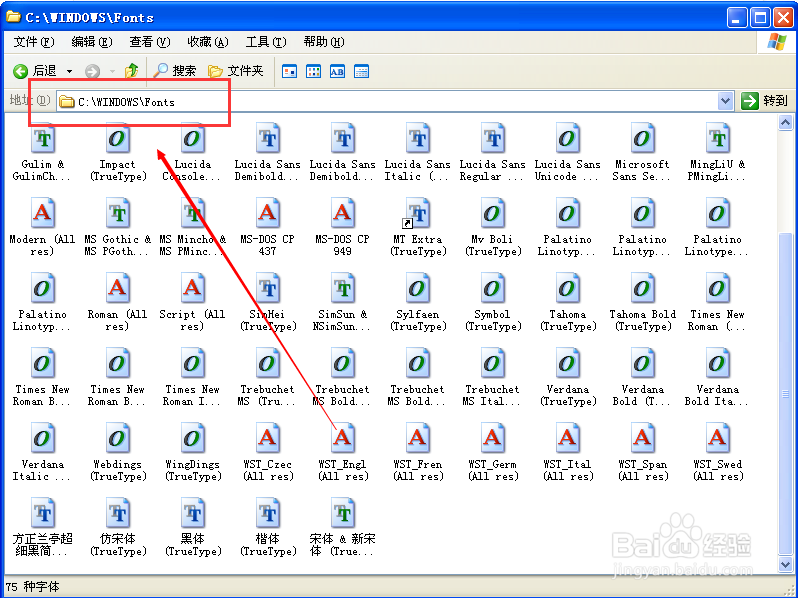This screenshot has height=598, width=798.
Task: Select the WST_Span (All res) font icon
Action: click(642, 438)
